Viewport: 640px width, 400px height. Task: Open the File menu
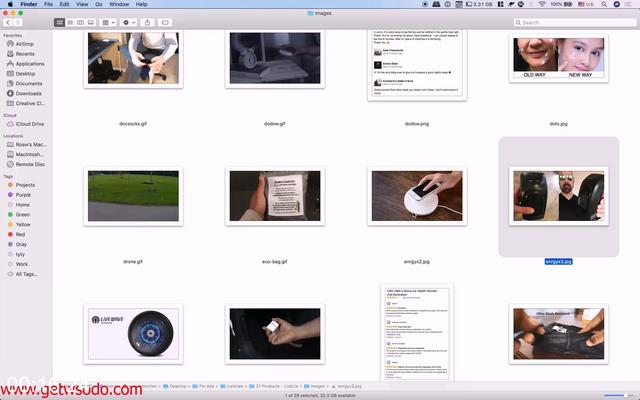tap(48, 4)
